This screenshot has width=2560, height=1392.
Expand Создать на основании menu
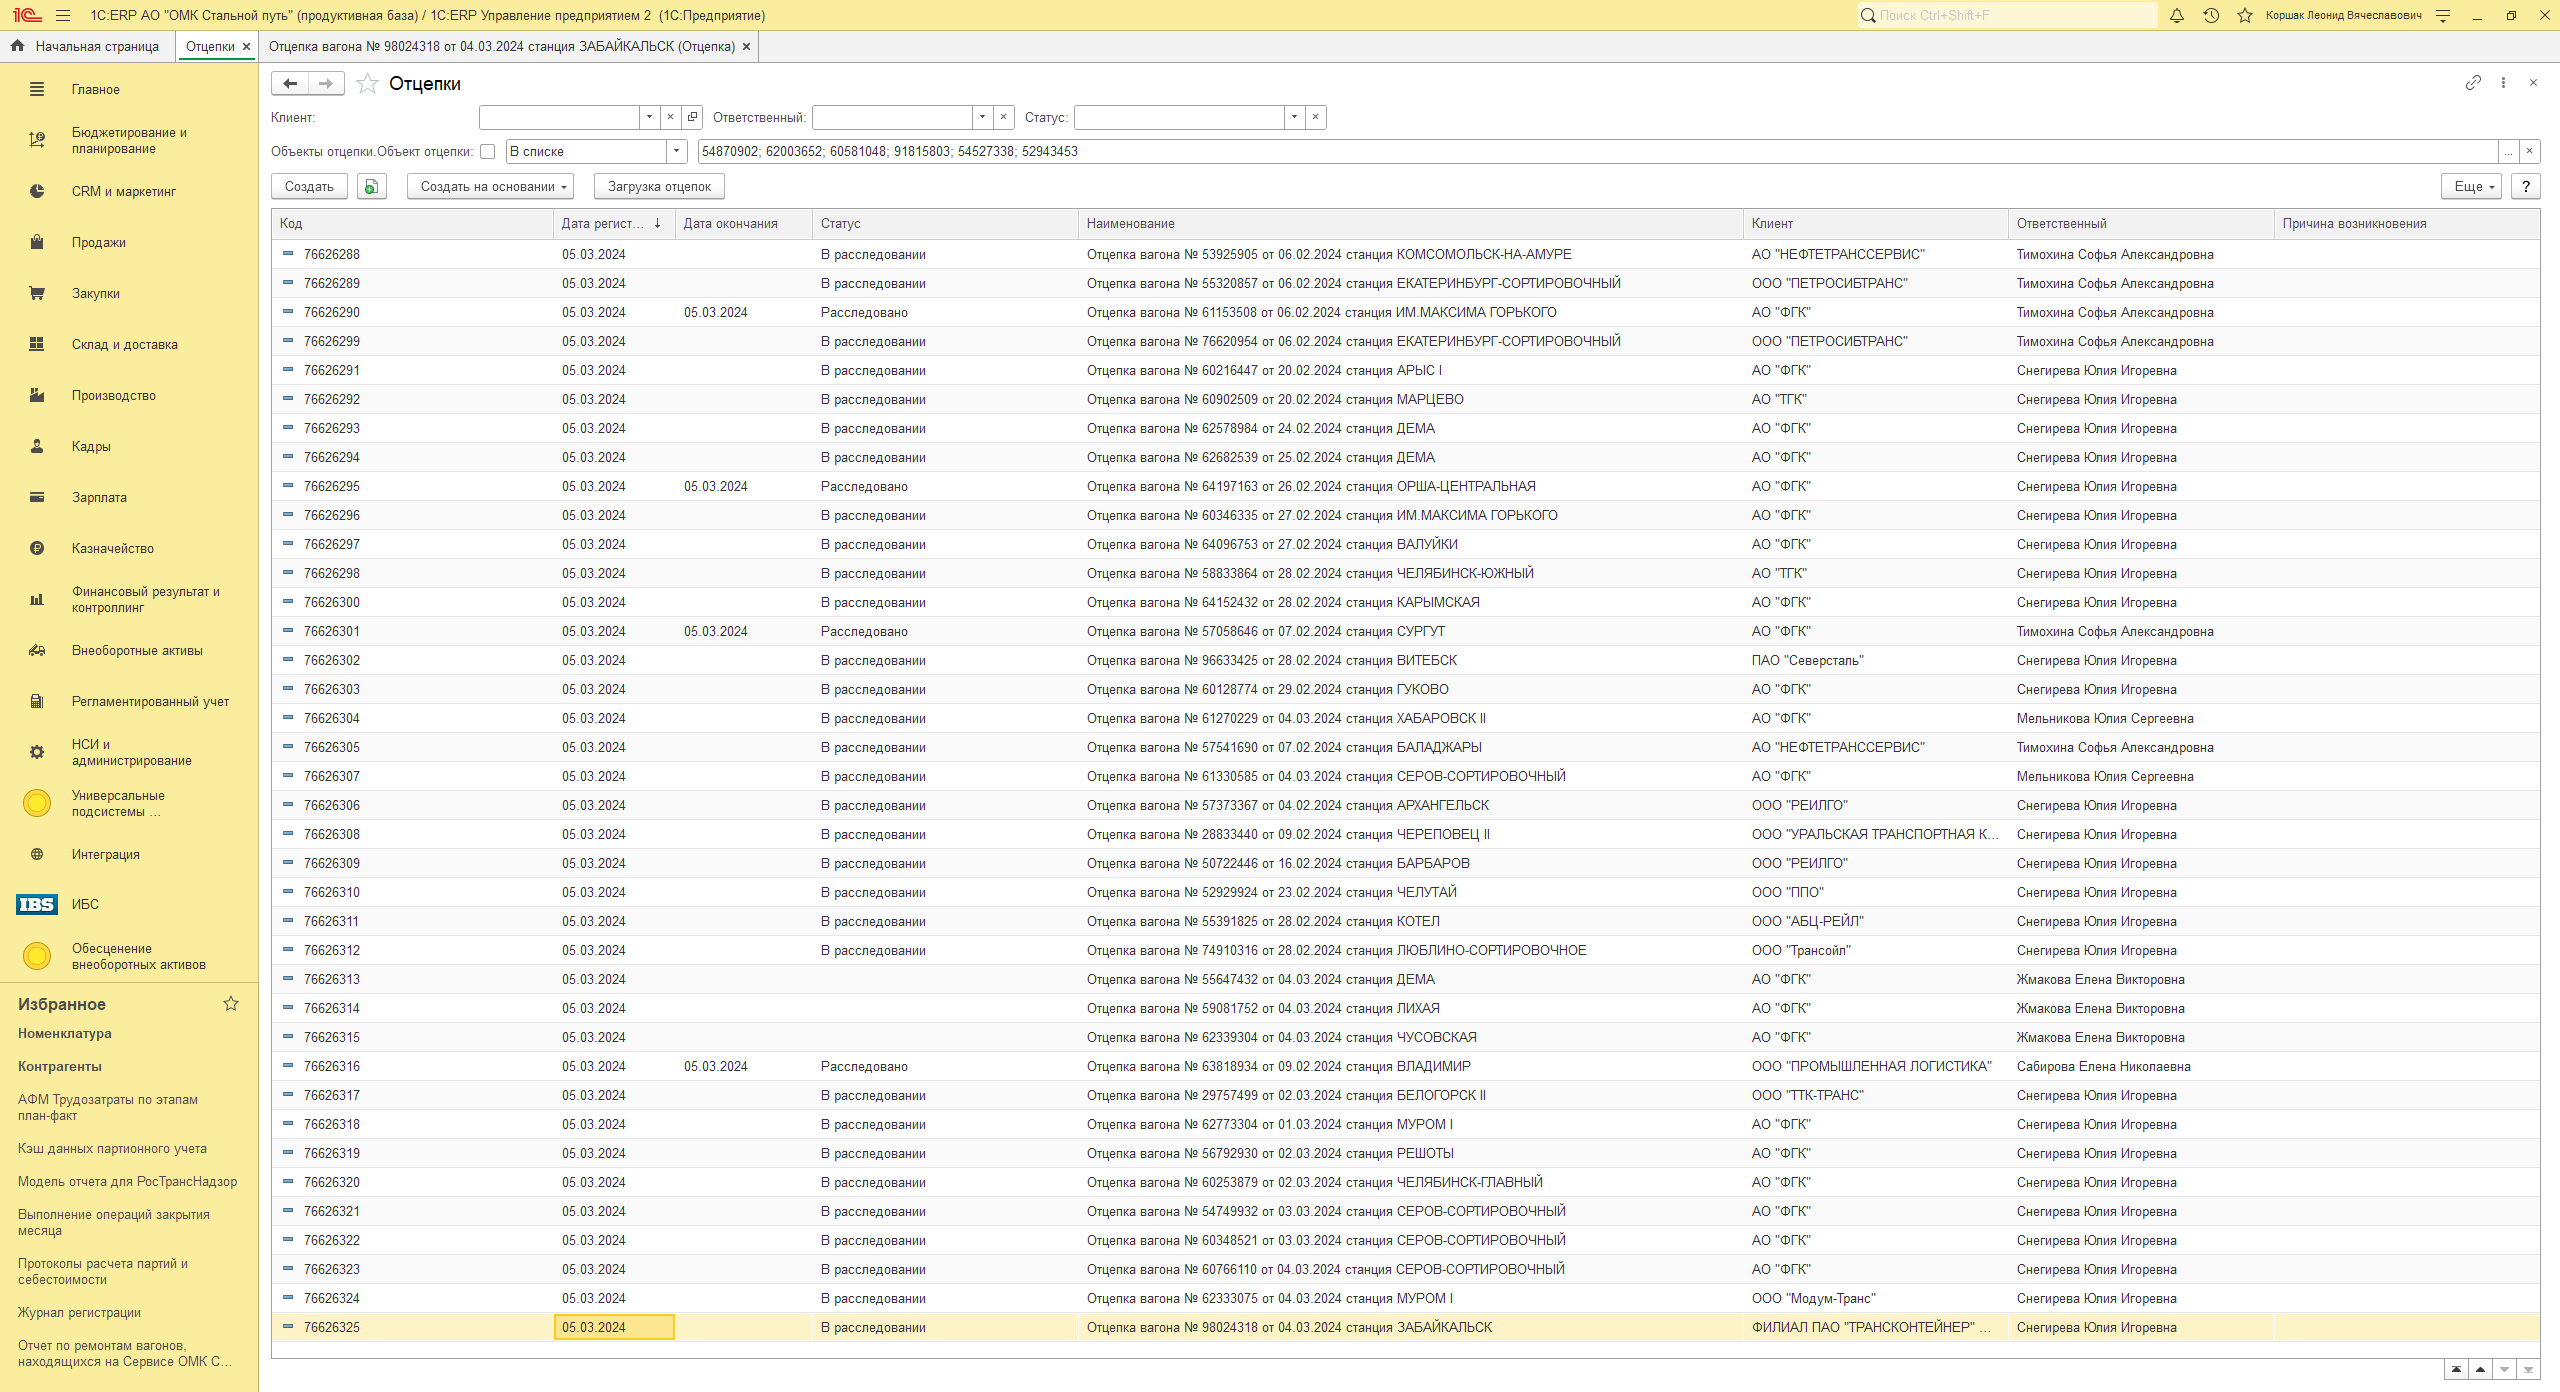pyautogui.click(x=490, y=186)
